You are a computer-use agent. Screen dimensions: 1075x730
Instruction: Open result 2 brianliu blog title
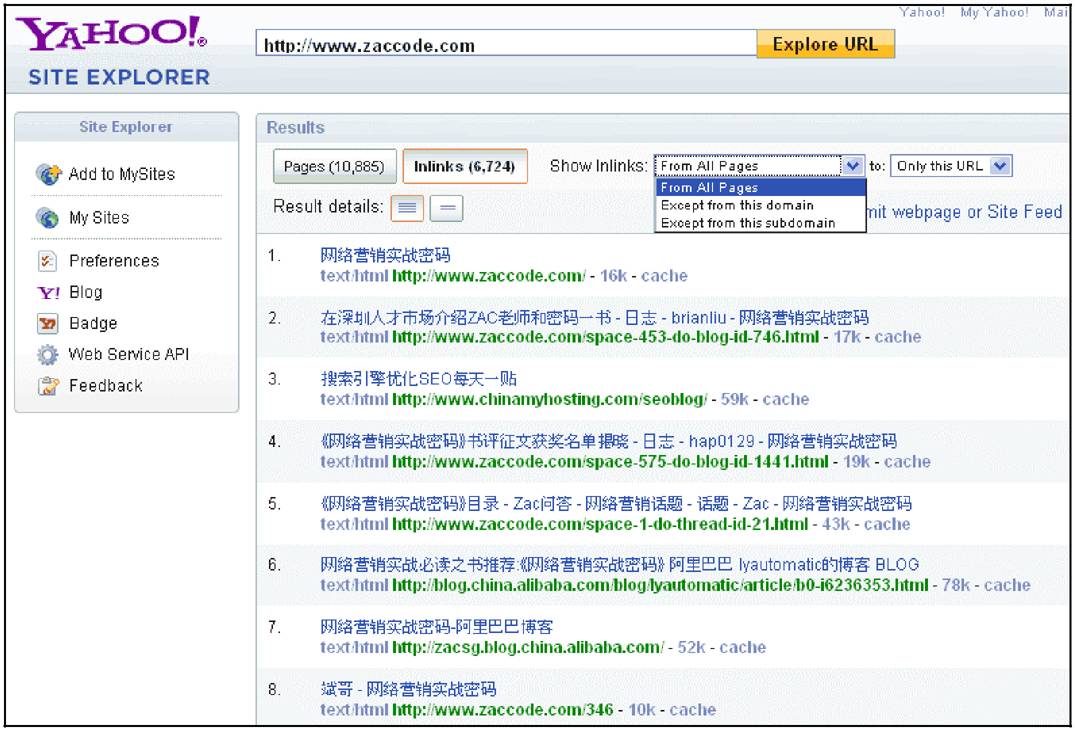click(x=594, y=317)
